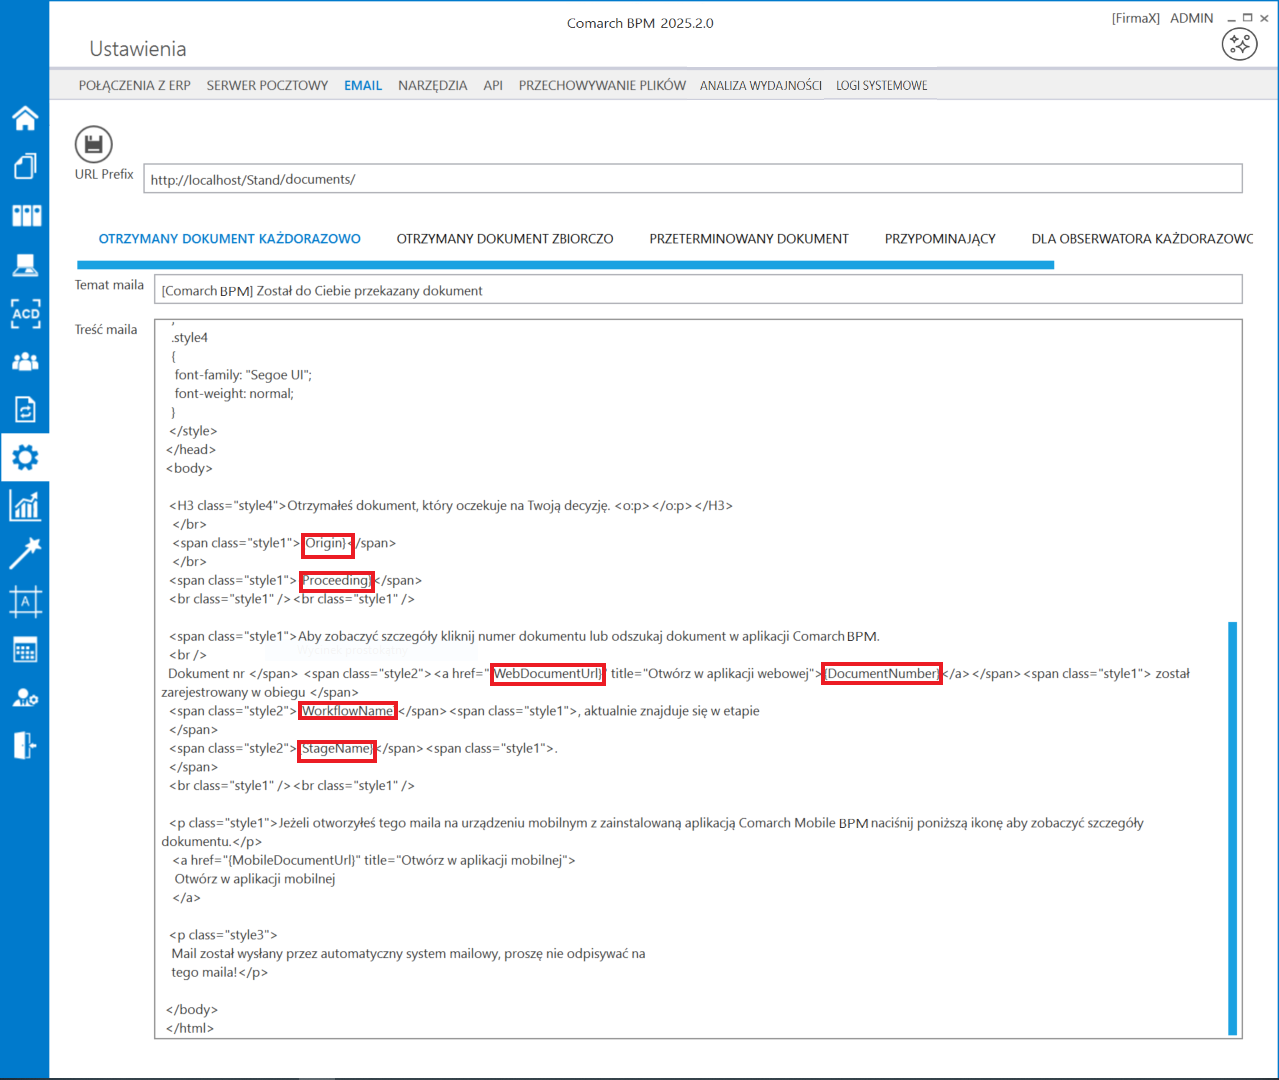
Task: Switch to POŁĄCZENIA Z ERP tab
Action: [135, 85]
